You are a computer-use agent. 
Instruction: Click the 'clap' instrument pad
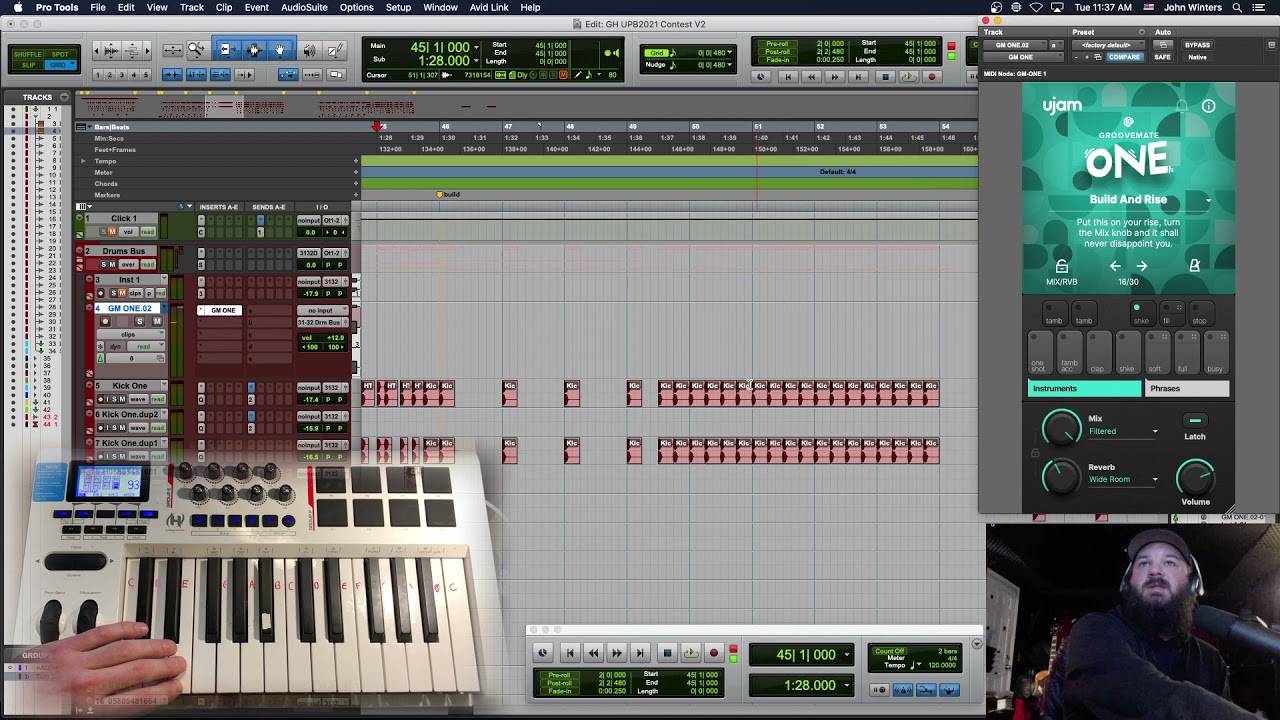[x=1097, y=354]
